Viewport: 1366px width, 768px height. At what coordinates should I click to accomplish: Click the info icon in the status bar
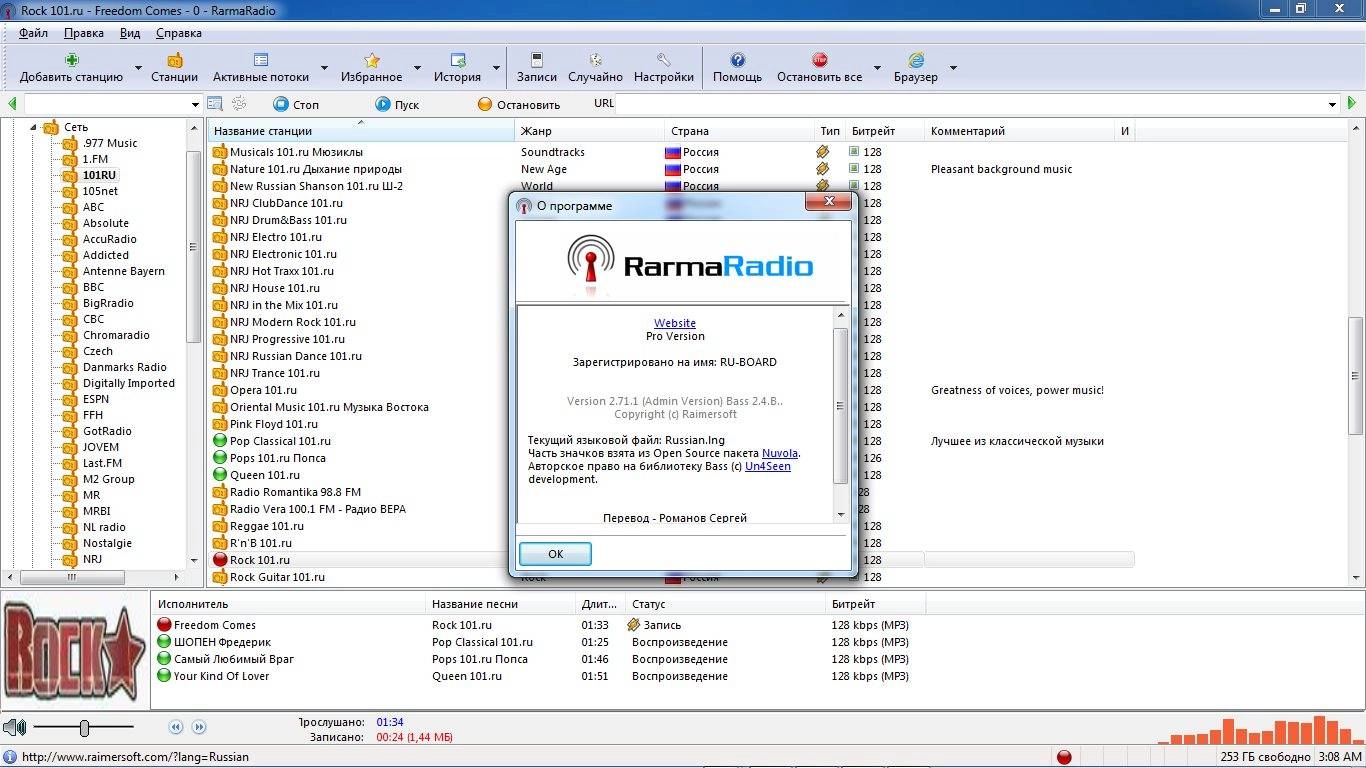coord(10,757)
